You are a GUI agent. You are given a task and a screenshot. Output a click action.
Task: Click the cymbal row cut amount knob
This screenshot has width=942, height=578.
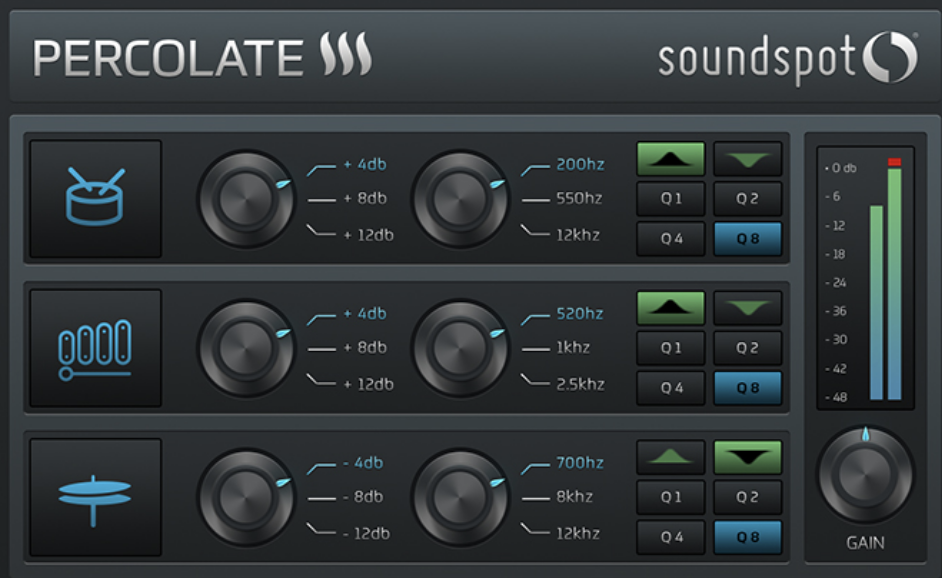pos(246,497)
